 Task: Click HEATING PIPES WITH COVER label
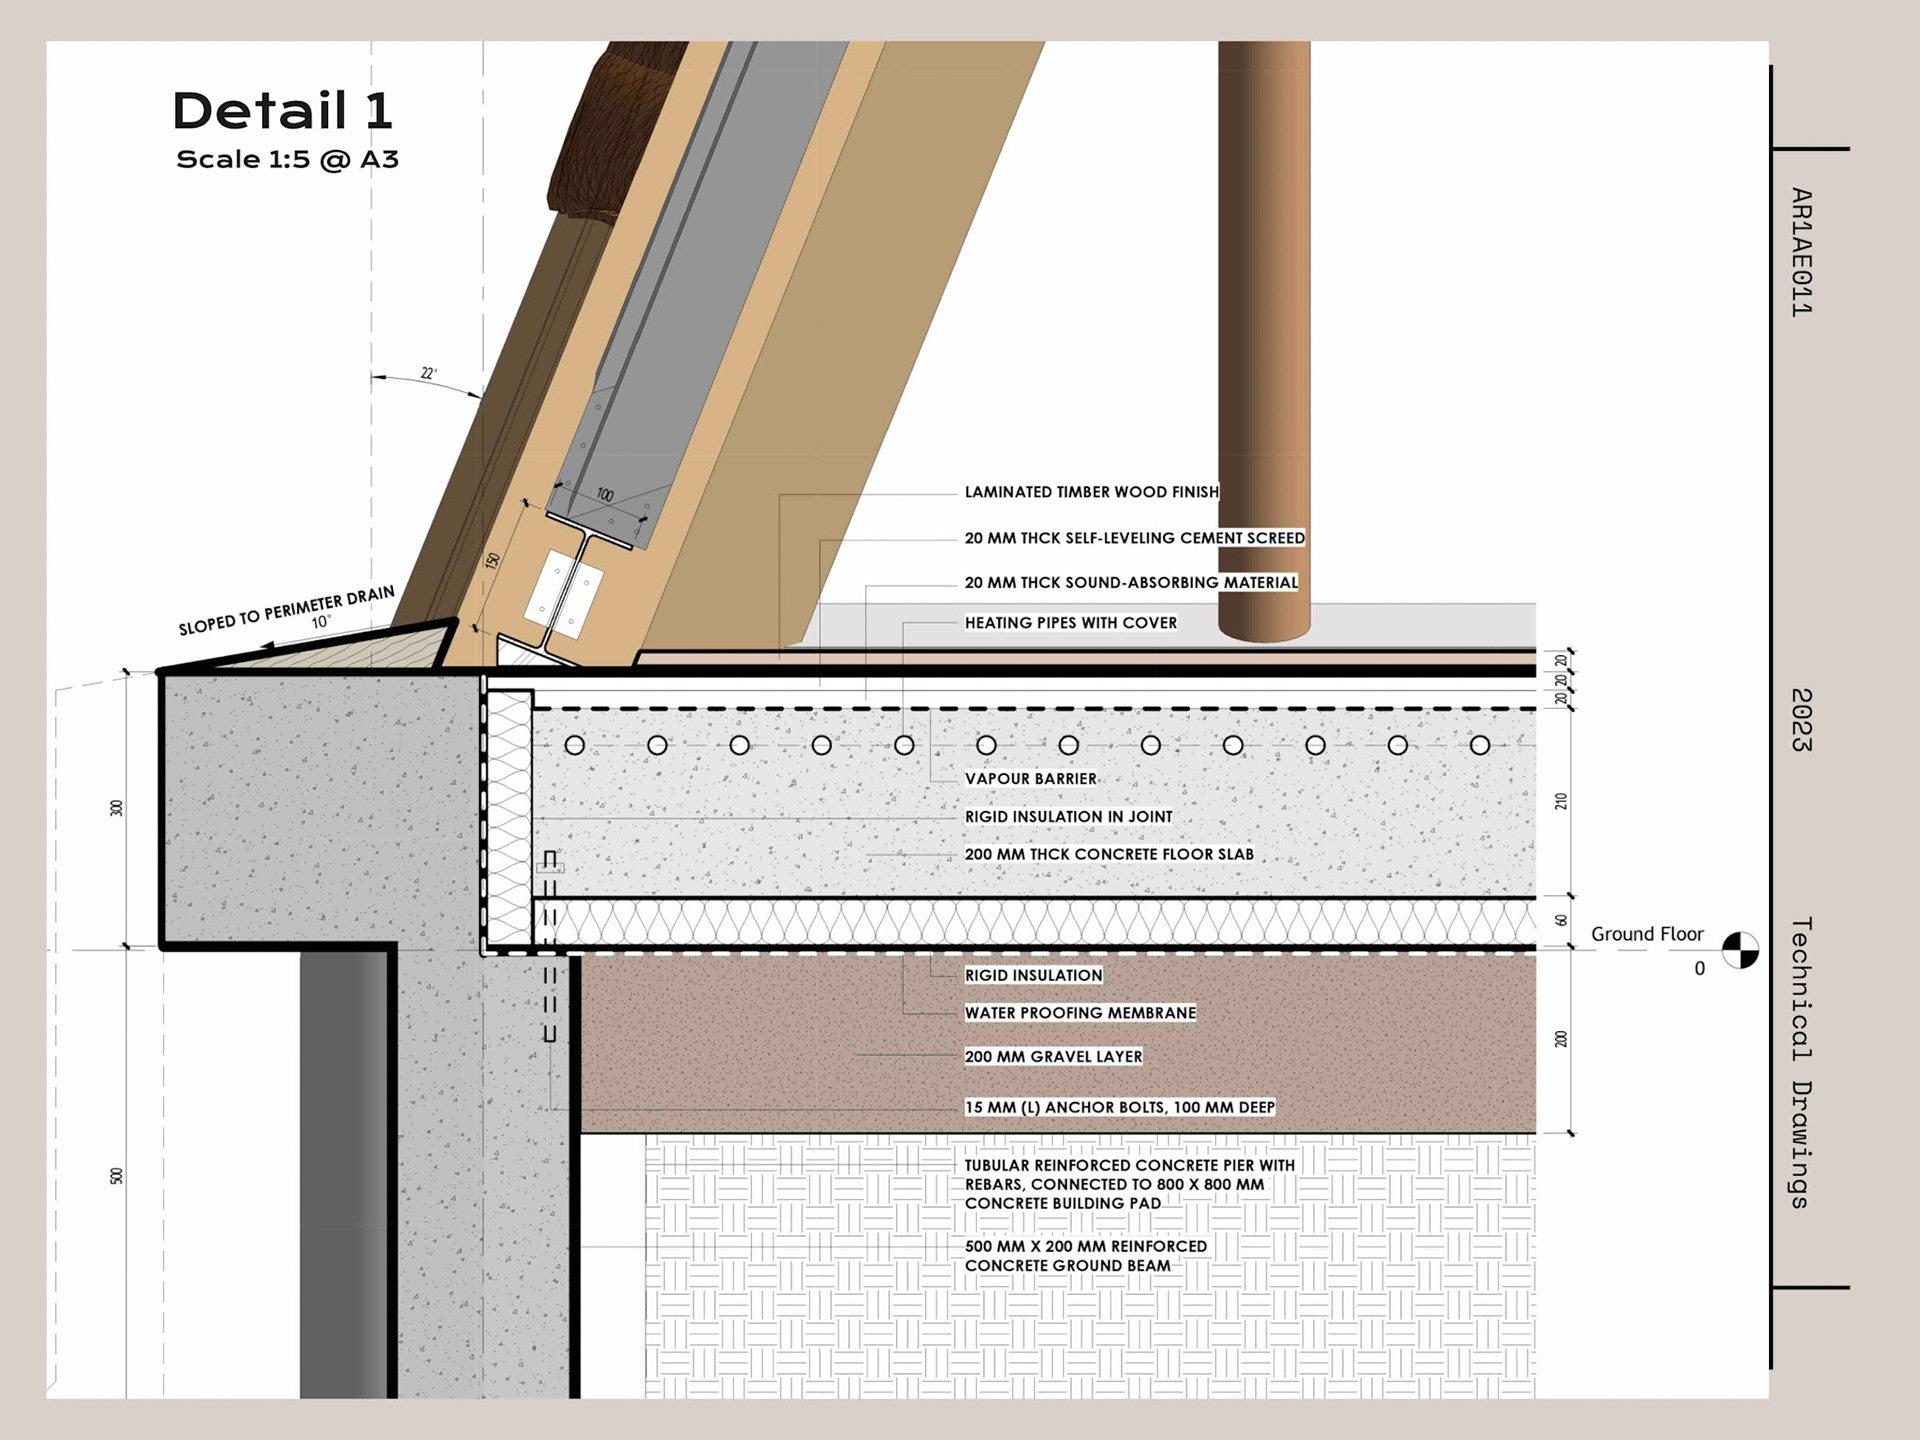point(1070,623)
